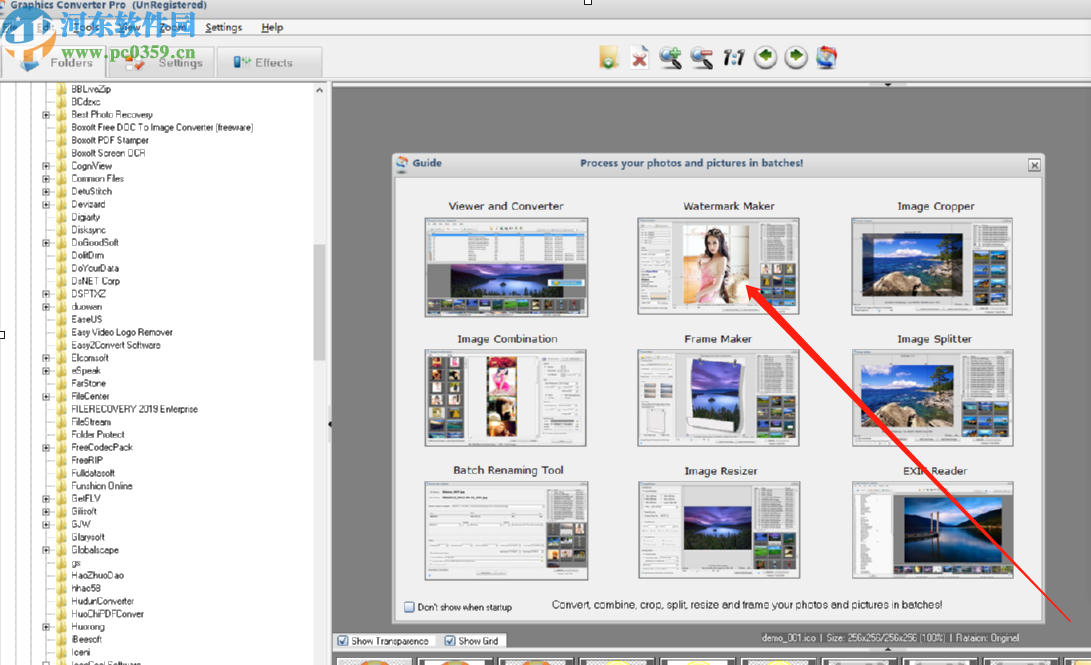The image size is (1091, 665).
Task: Go to next image with right arrow
Action: [796, 58]
